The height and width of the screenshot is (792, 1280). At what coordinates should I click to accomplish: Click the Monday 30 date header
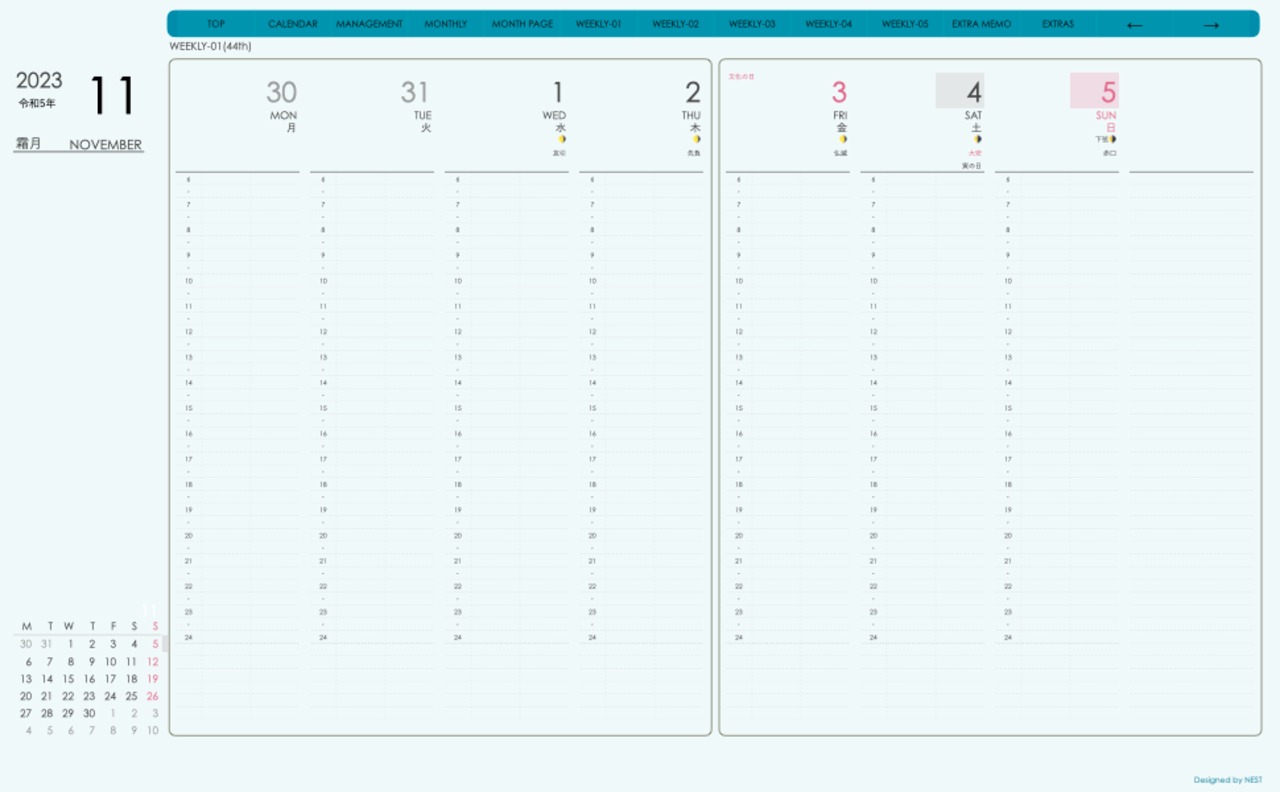point(281,92)
